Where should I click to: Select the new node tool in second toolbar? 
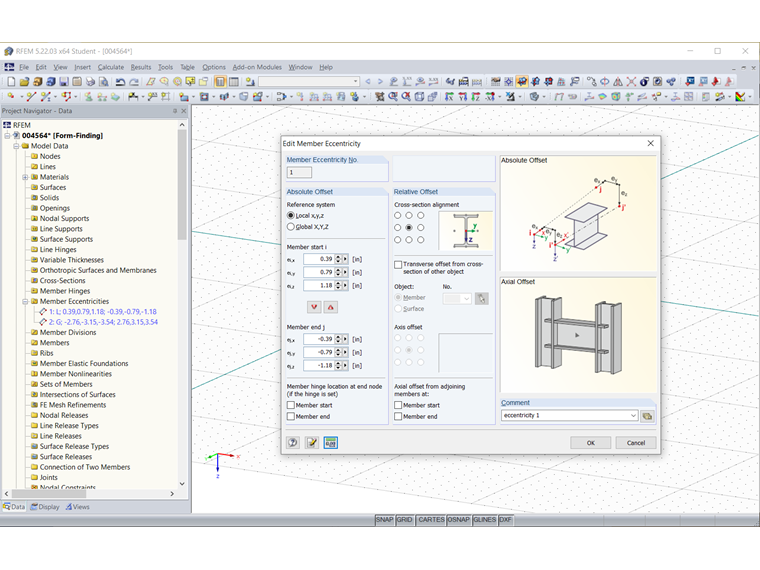[11, 96]
